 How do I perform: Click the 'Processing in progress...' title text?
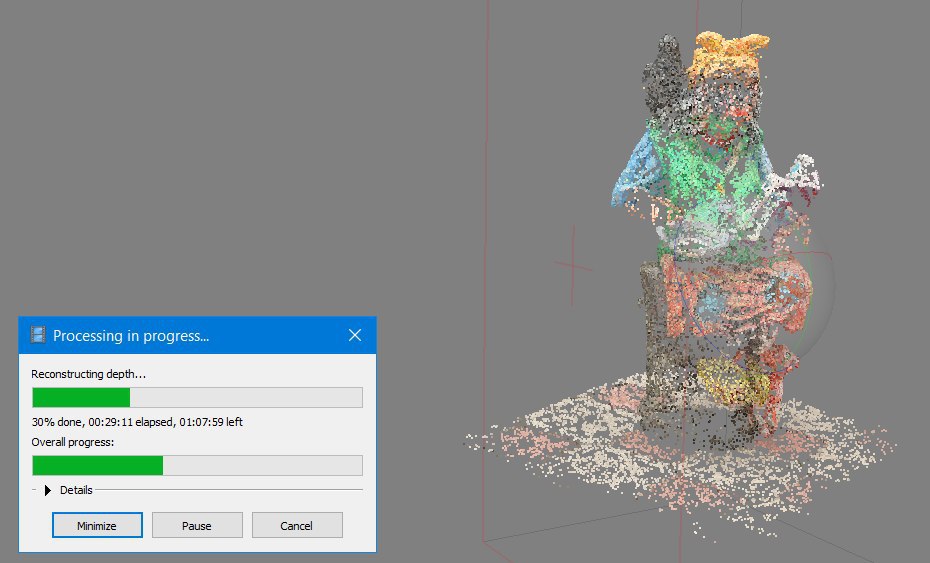click(x=131, y=336)
